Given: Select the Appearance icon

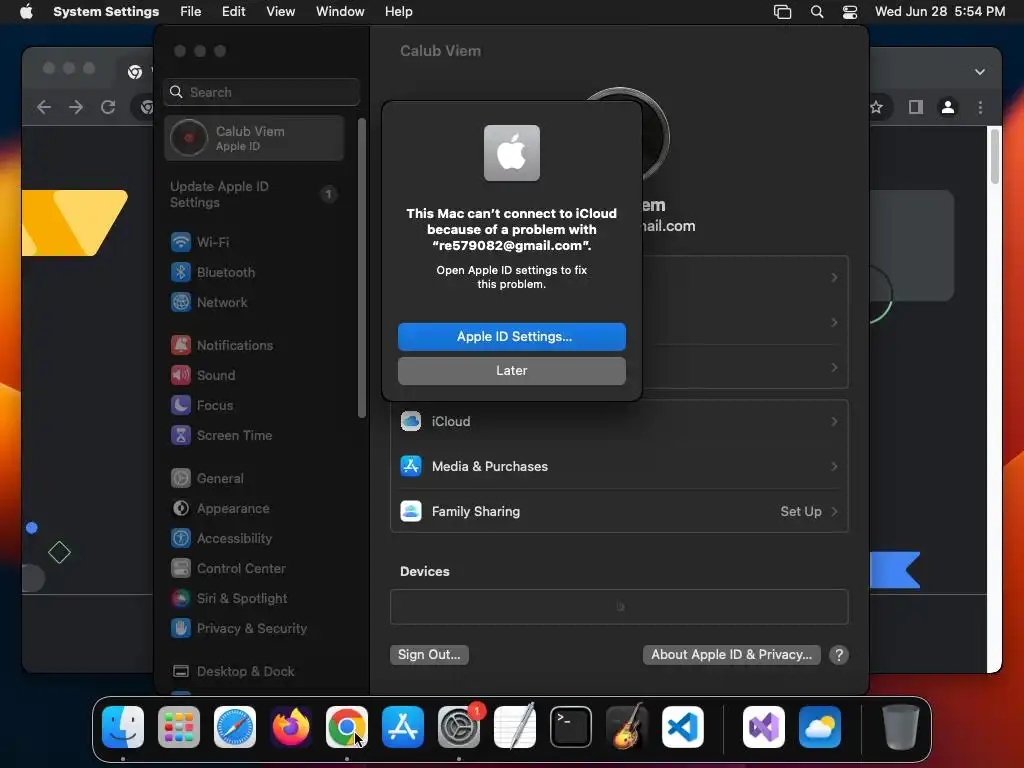Looking at the screenshot, I should (x=181, y=509).
